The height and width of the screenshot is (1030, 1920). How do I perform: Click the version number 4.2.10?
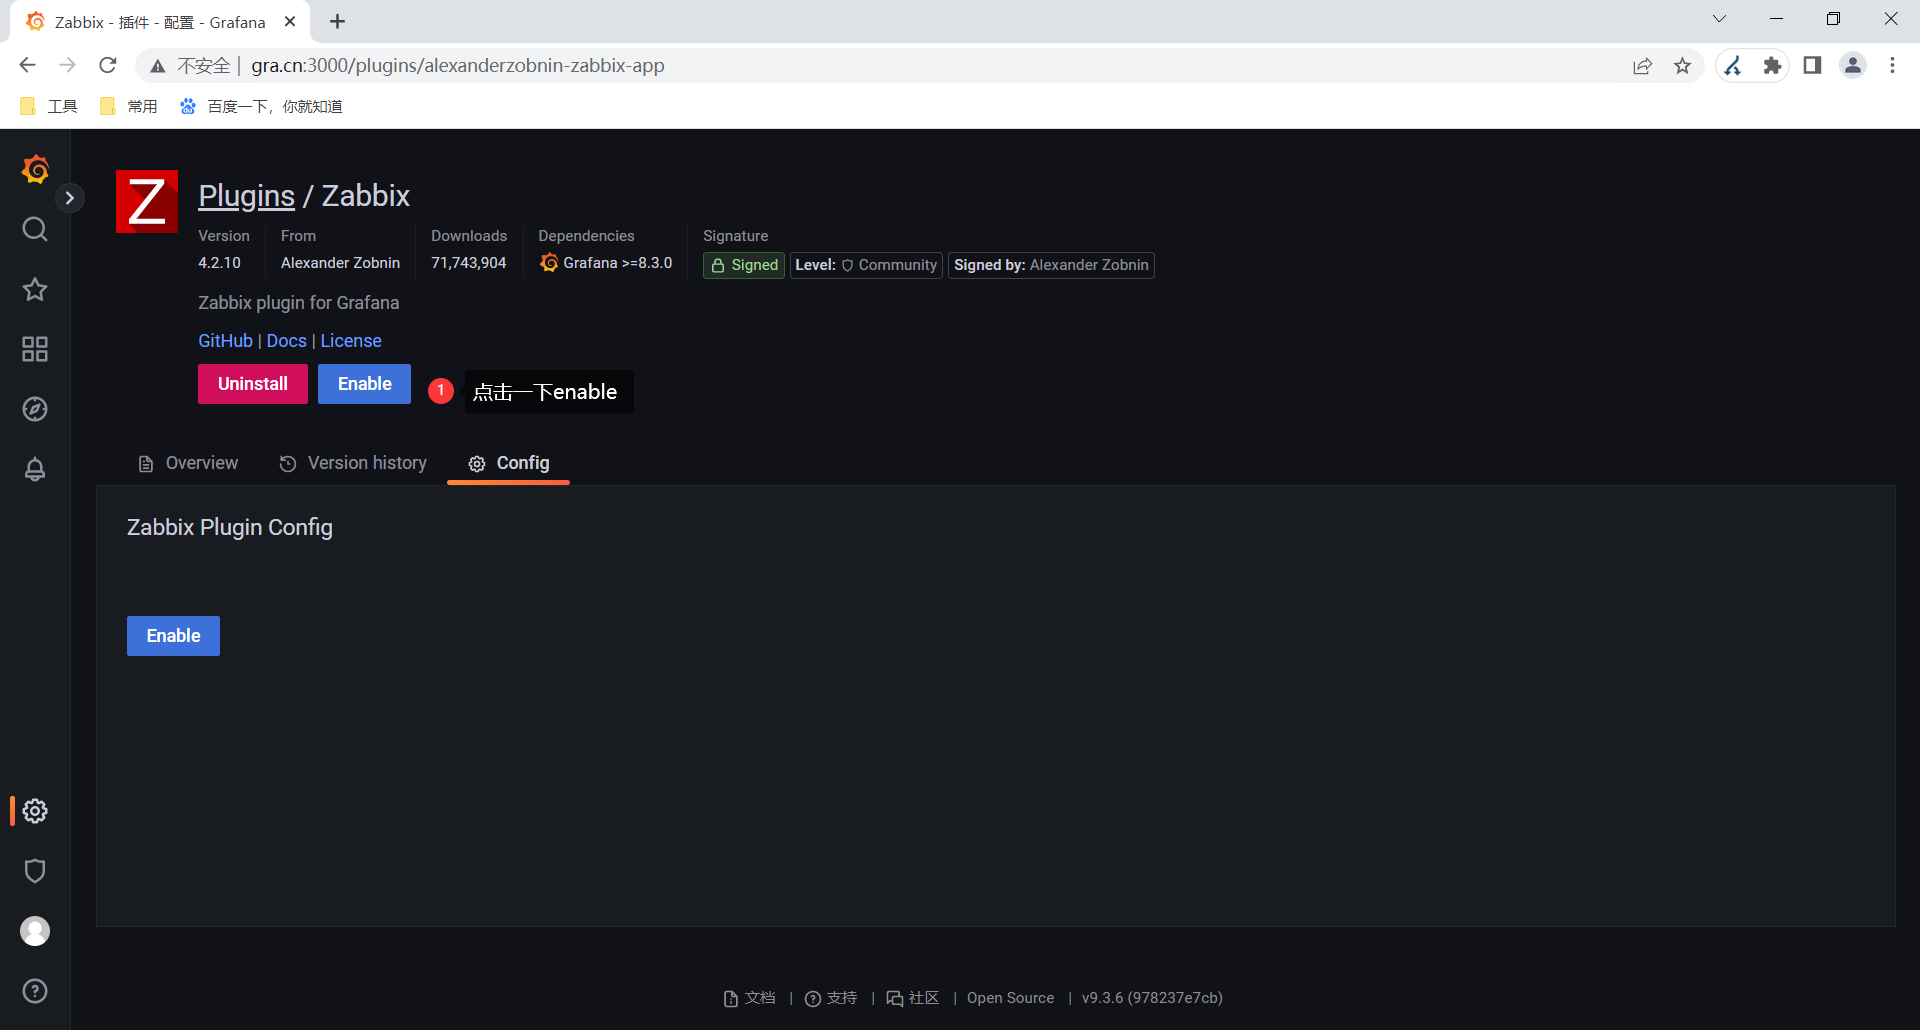point(219,263)
